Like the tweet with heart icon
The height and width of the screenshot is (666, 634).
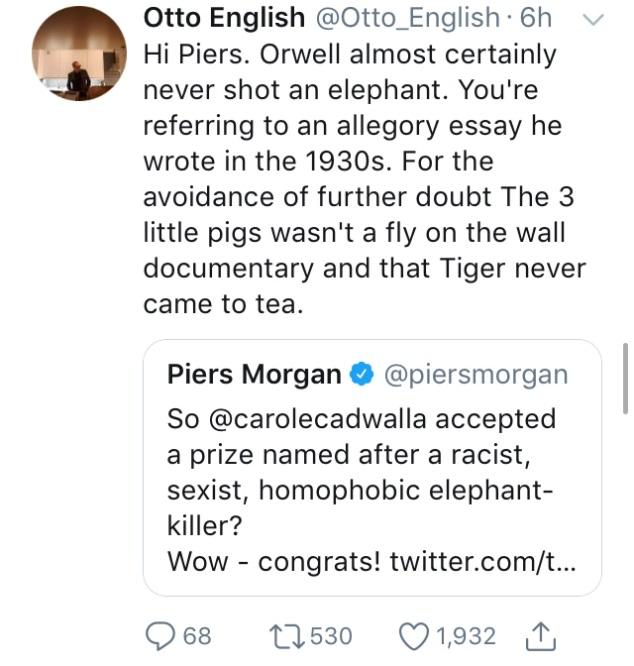(411, 636)
